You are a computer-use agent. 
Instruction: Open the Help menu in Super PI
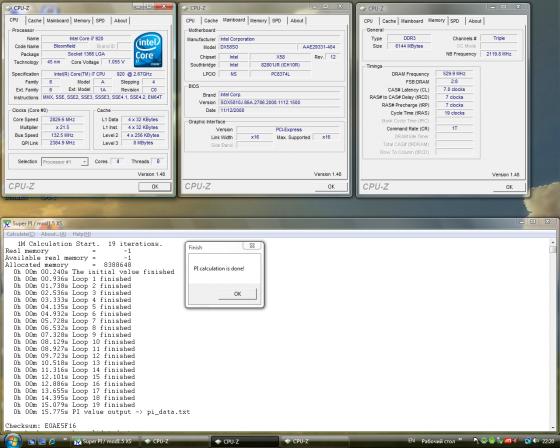click(81, 234)
